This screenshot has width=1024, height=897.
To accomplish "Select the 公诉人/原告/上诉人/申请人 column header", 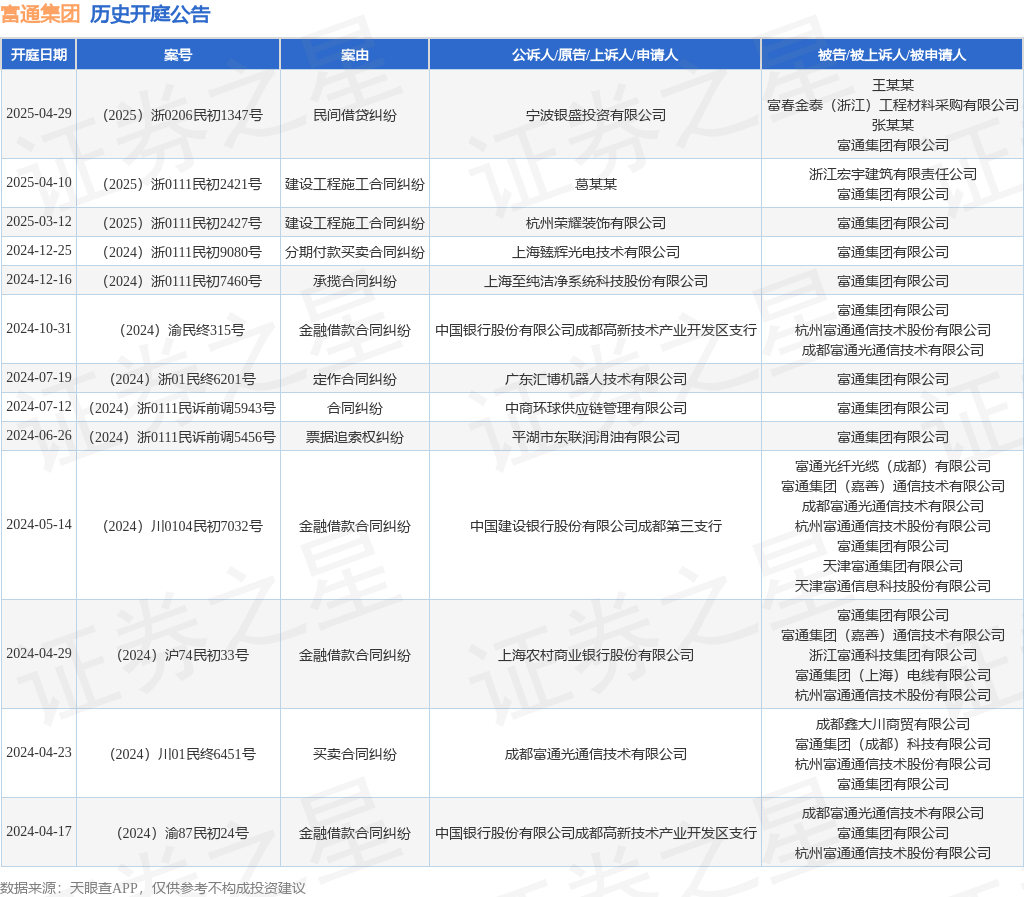I will (x=595, y=55).
